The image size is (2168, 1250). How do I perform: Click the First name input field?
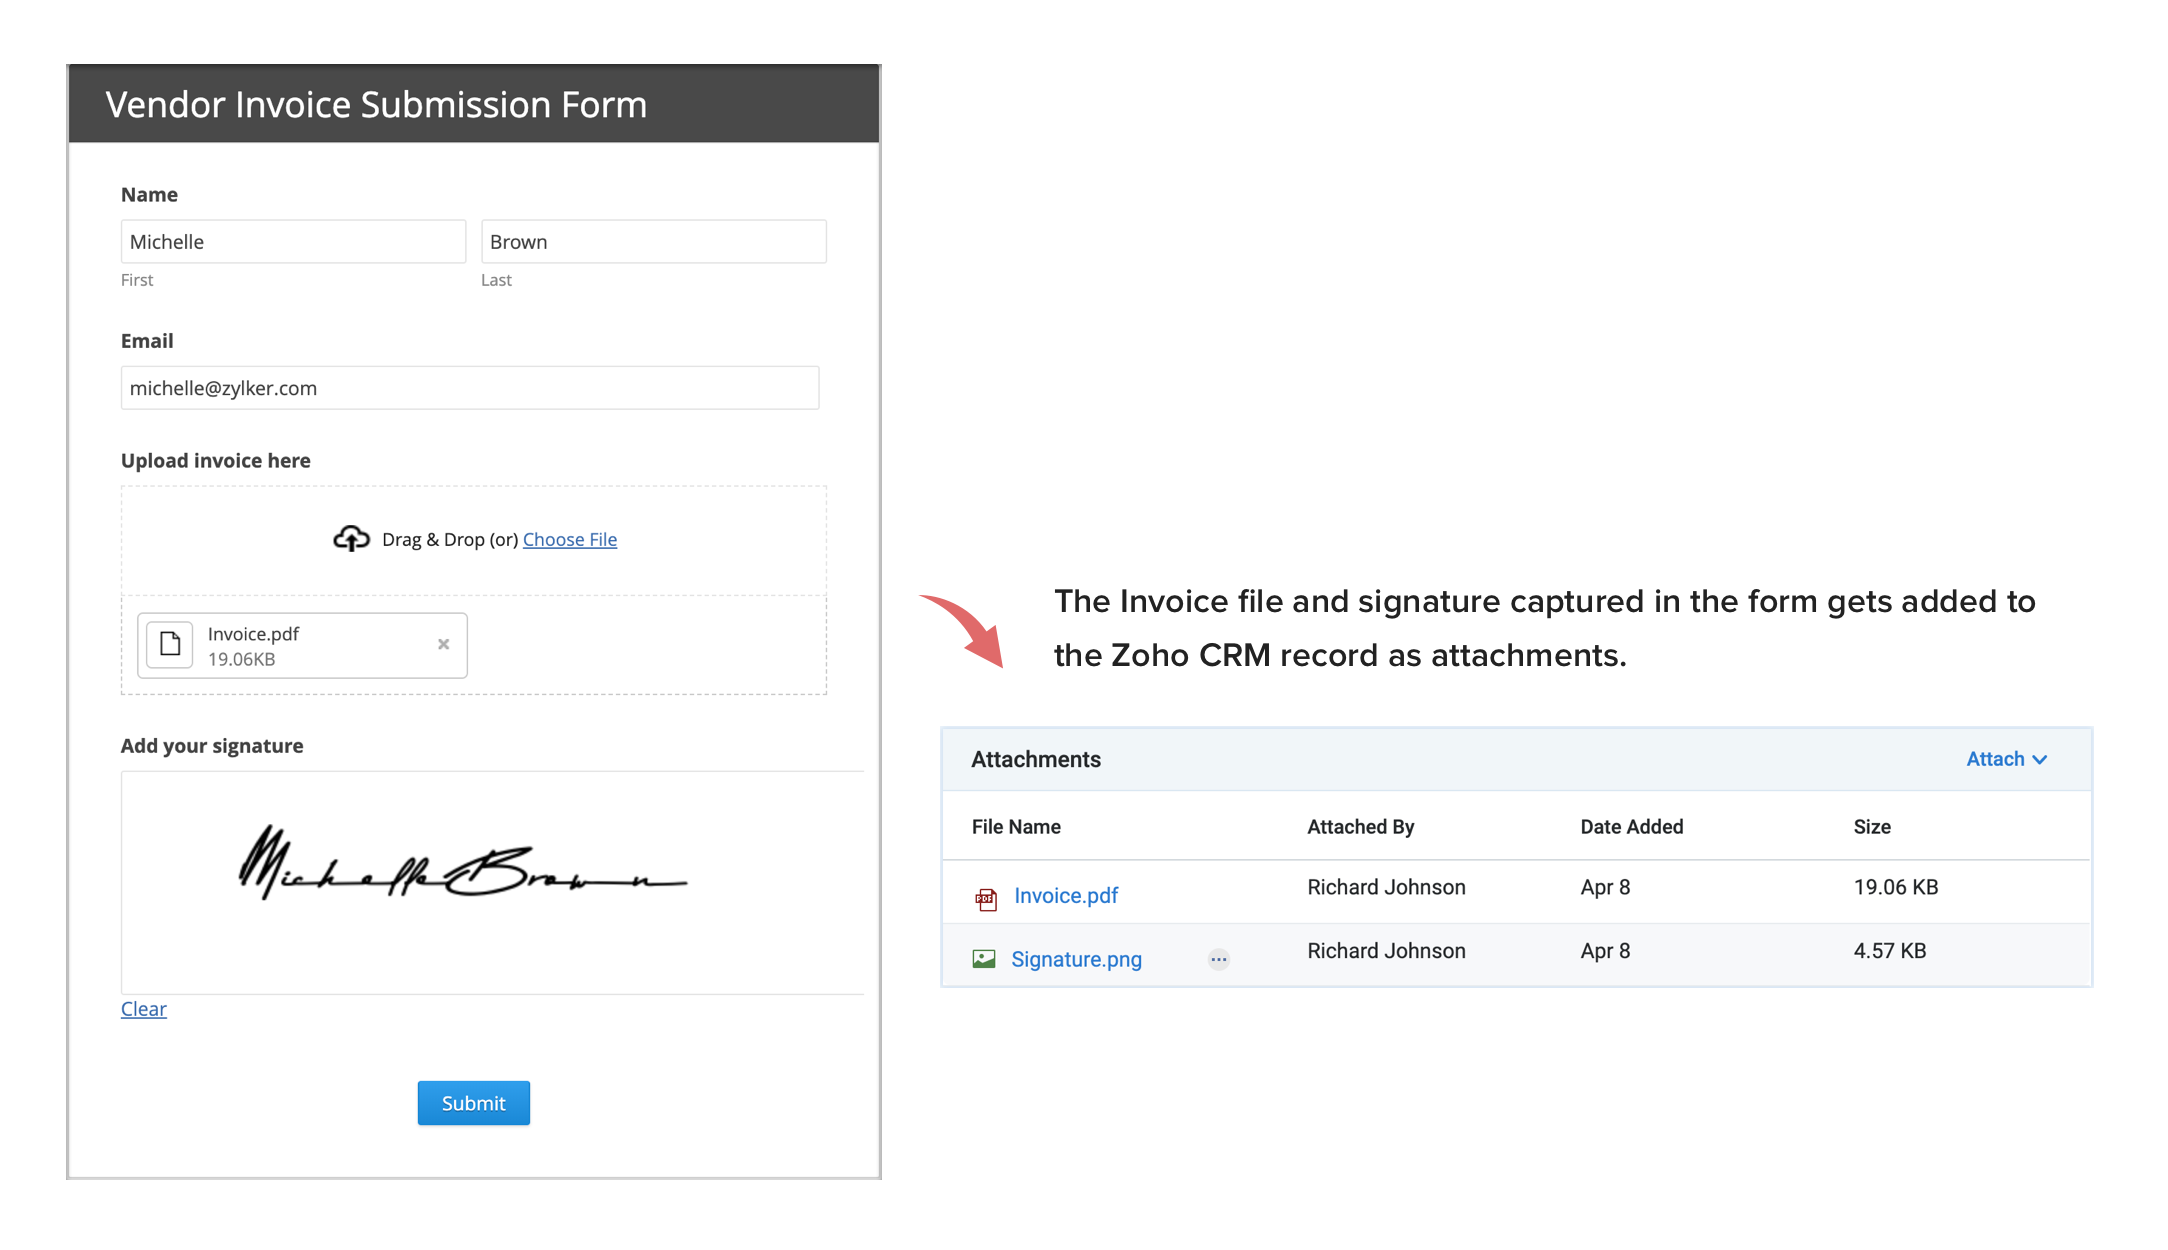tap(293, 242)
